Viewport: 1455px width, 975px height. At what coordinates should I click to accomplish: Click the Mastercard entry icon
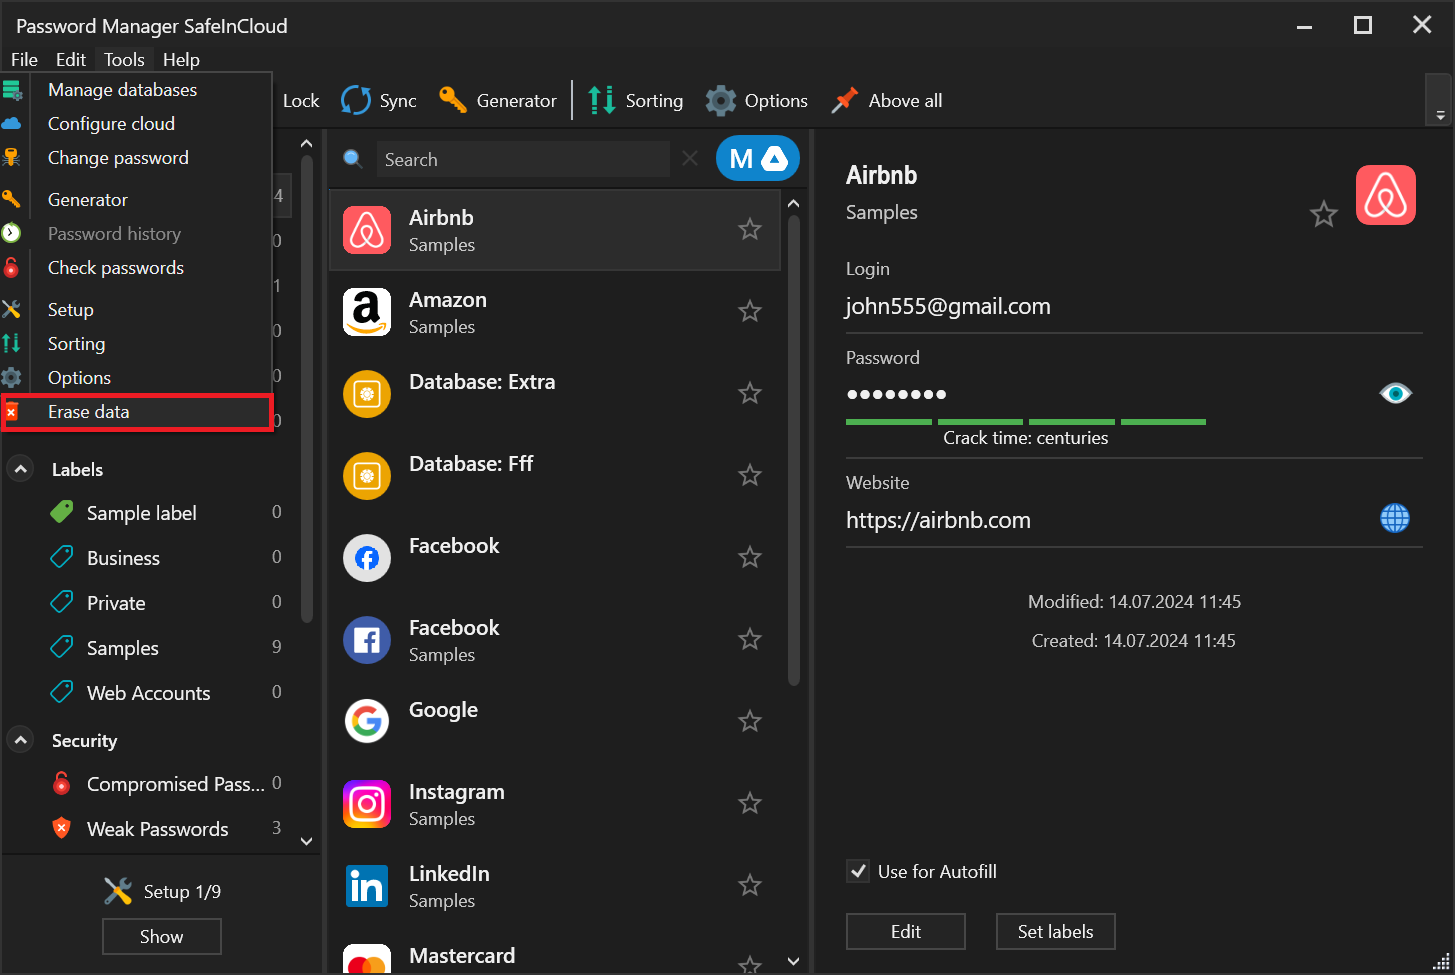pos(367,960)
